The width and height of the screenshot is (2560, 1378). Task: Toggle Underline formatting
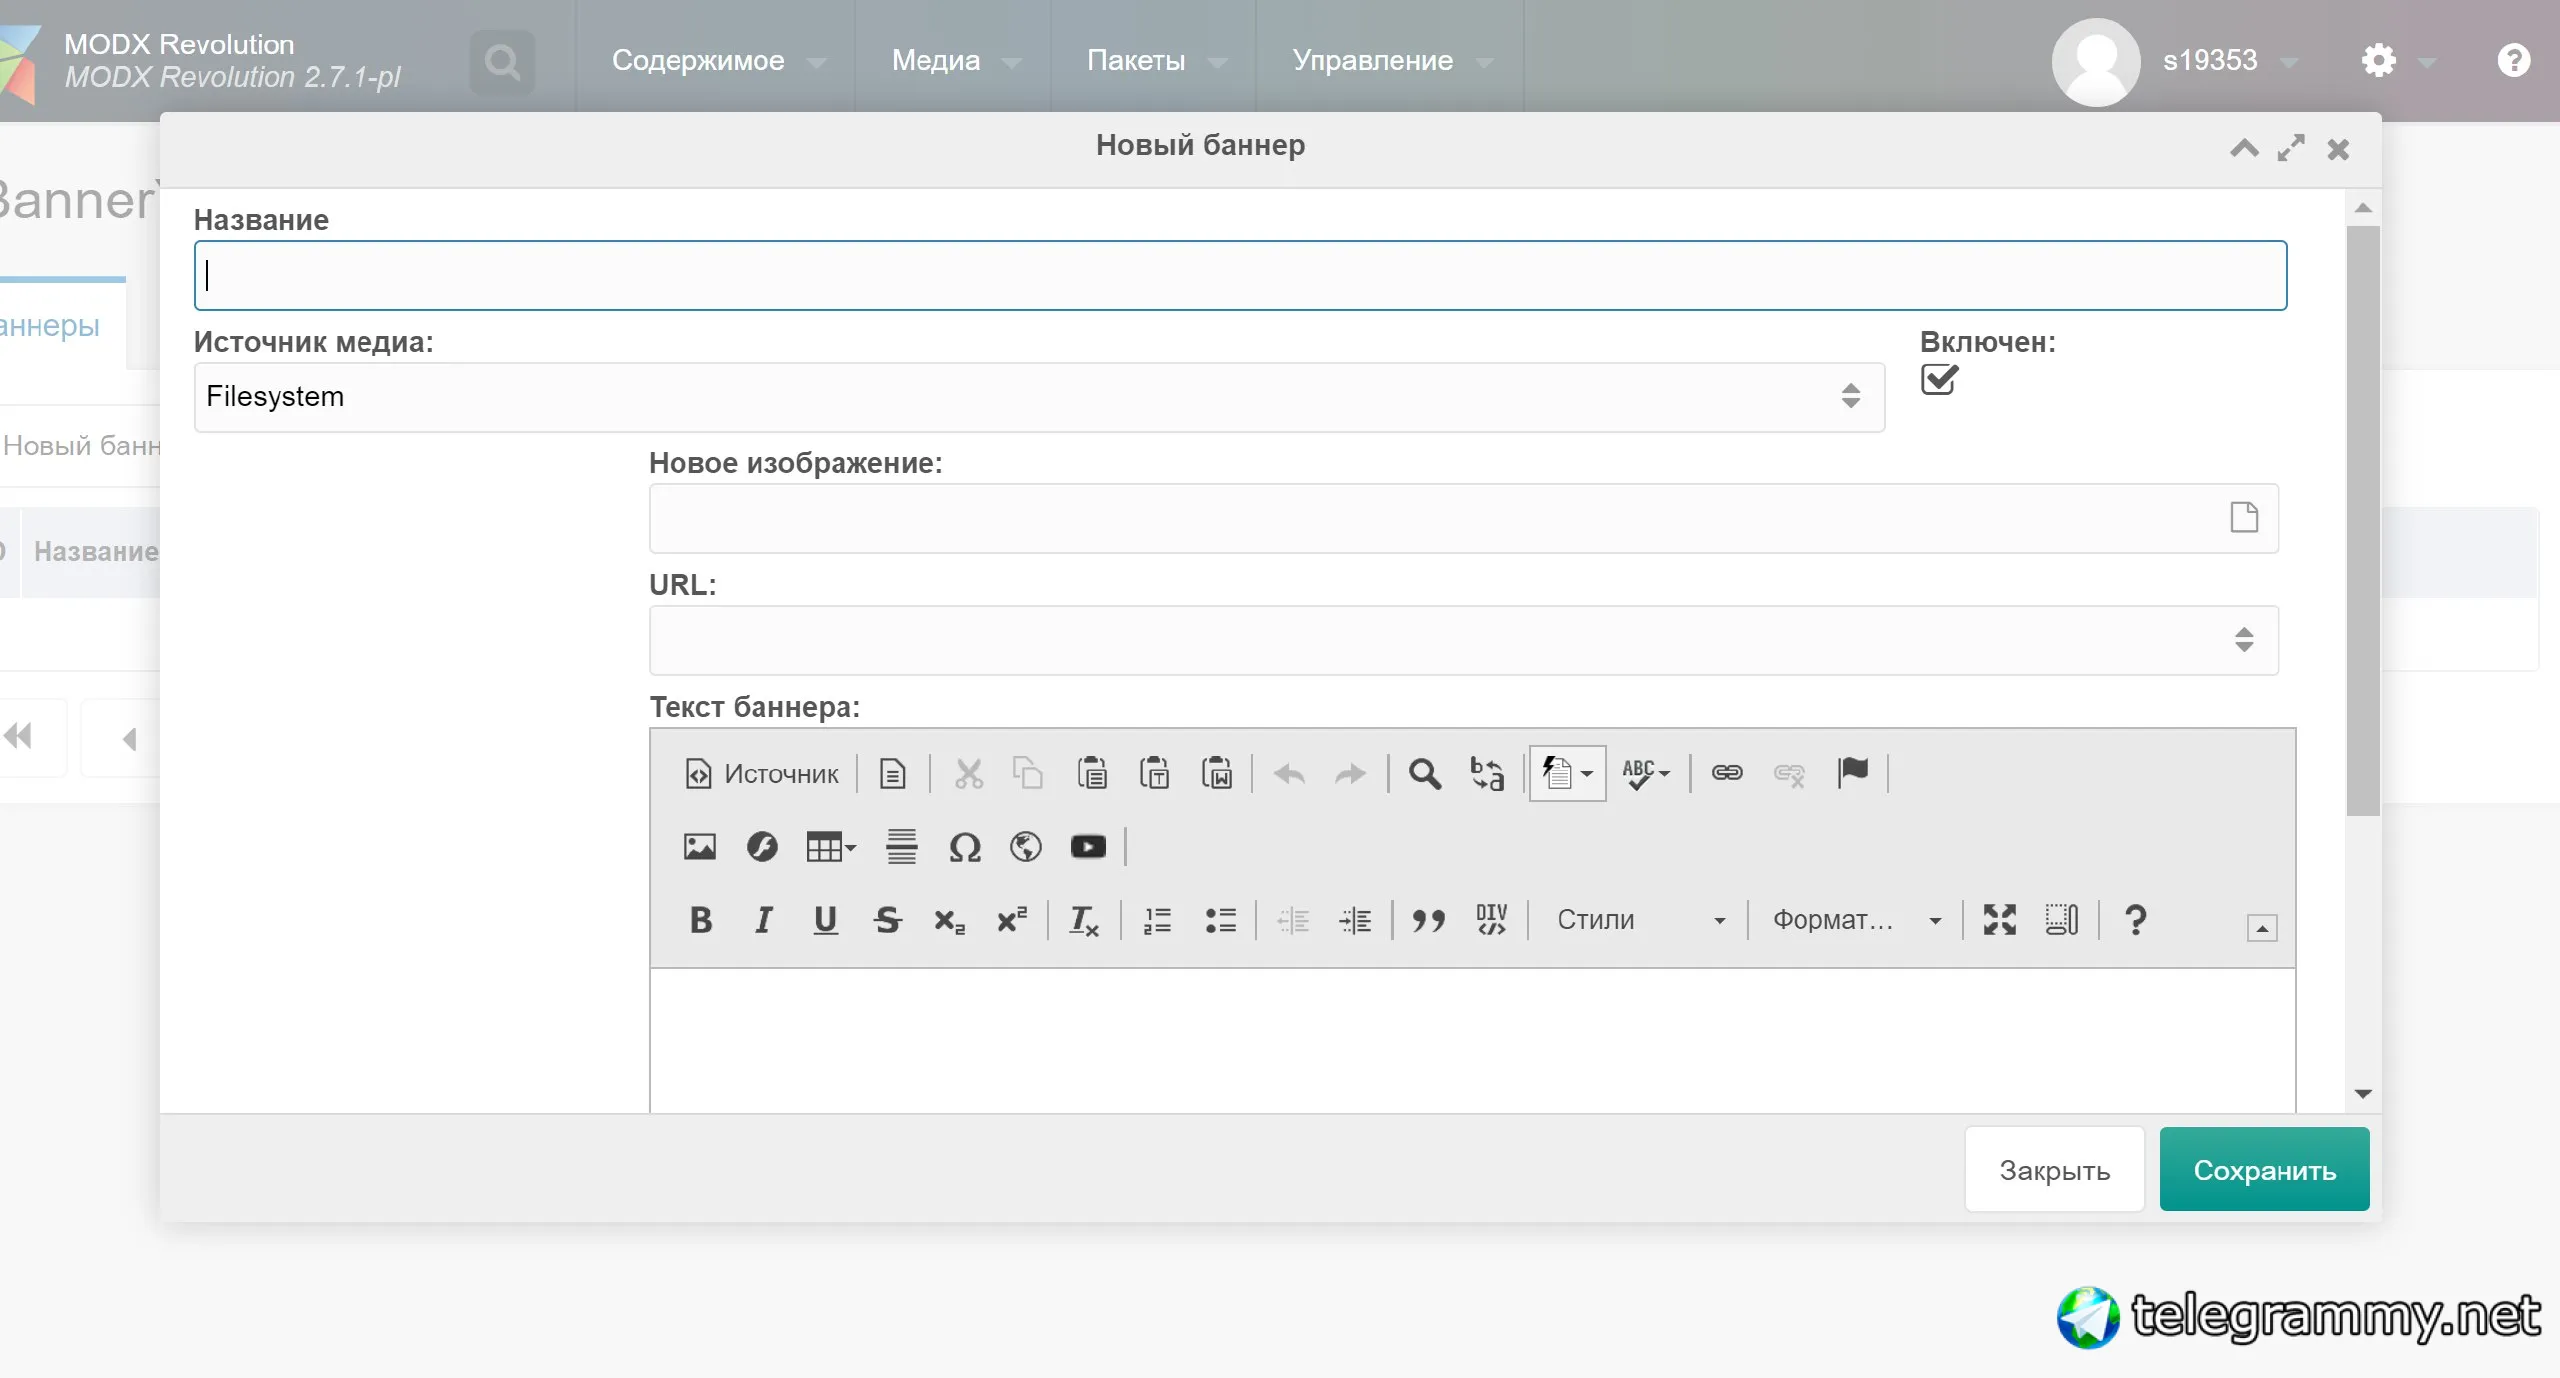coord(825,920)
